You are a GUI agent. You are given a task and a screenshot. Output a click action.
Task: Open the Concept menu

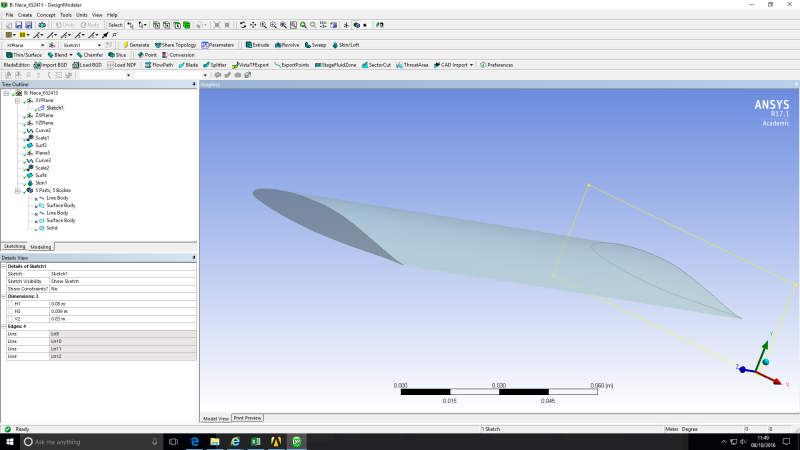click(46, 15)
